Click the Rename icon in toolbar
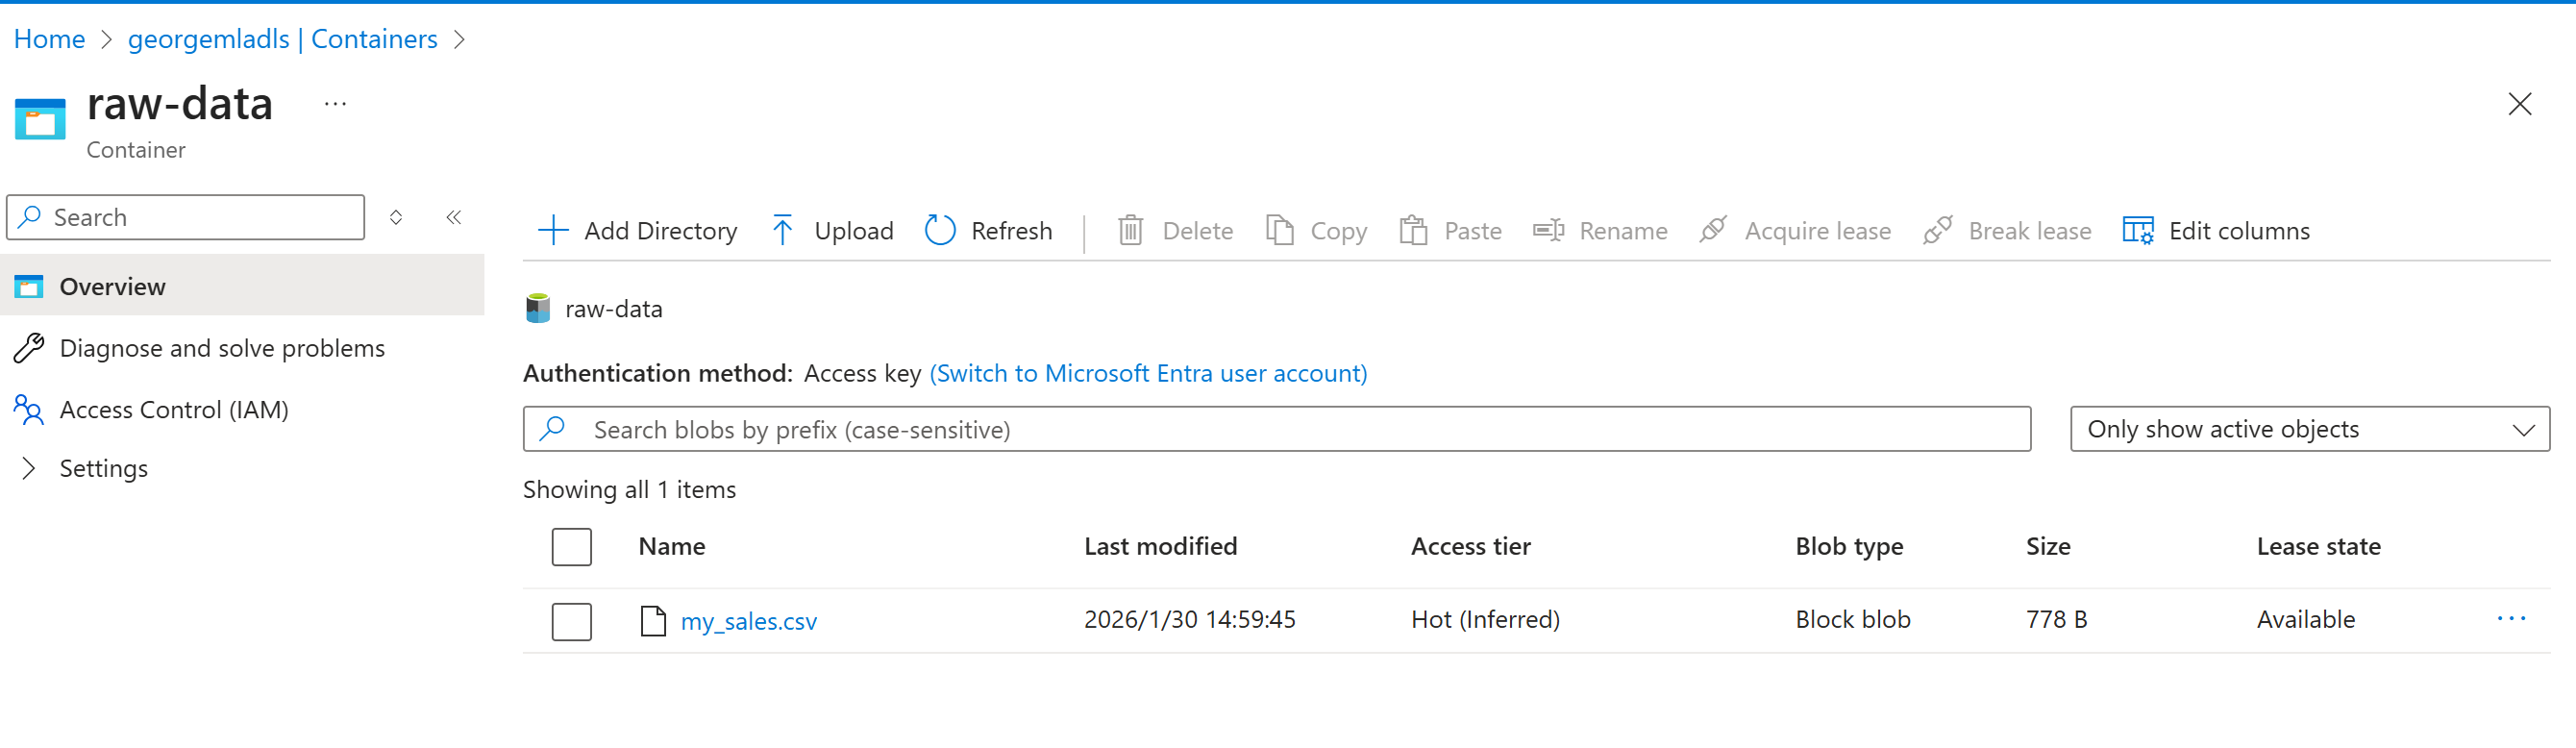Screen dimensions: 2576x748 [x=1548, y=231]
